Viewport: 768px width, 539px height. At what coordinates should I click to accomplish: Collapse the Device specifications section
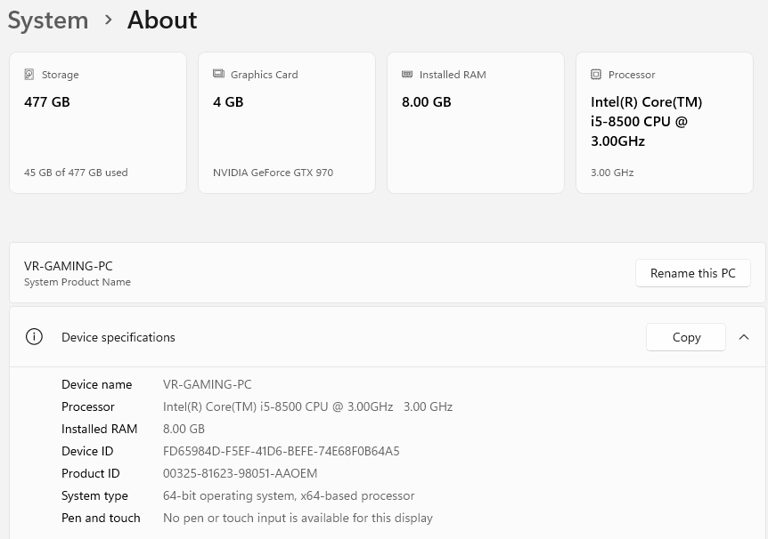click(x=744, y=337)
